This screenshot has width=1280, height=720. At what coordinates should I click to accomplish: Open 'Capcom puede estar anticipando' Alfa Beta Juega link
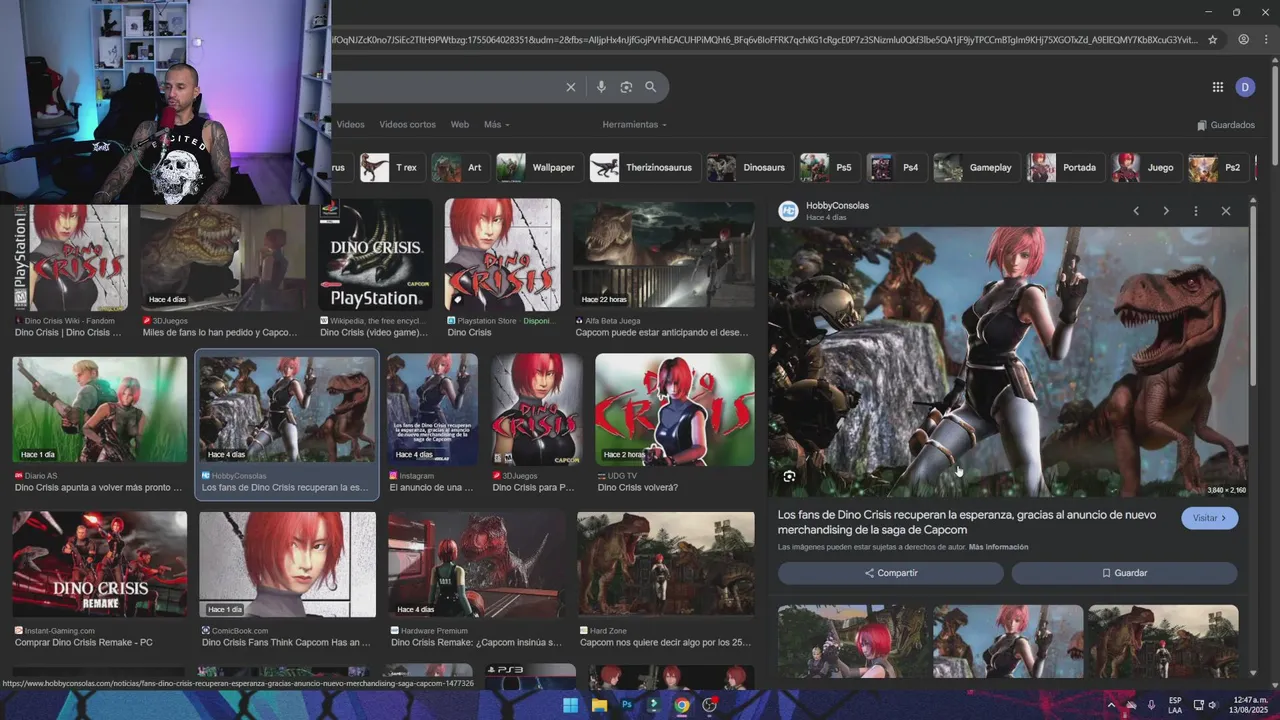point(662,333)
